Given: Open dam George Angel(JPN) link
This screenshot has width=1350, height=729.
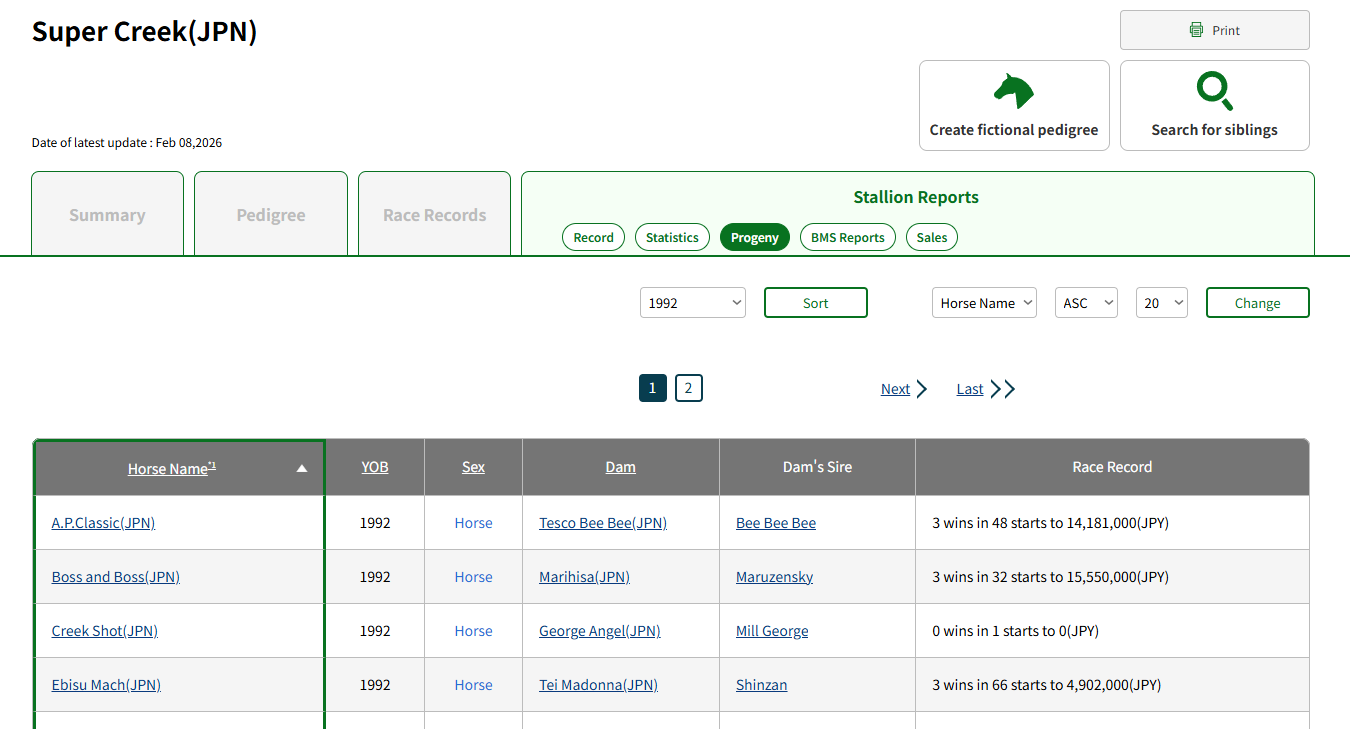Looking at the screenshot, I should click(600, 631).
